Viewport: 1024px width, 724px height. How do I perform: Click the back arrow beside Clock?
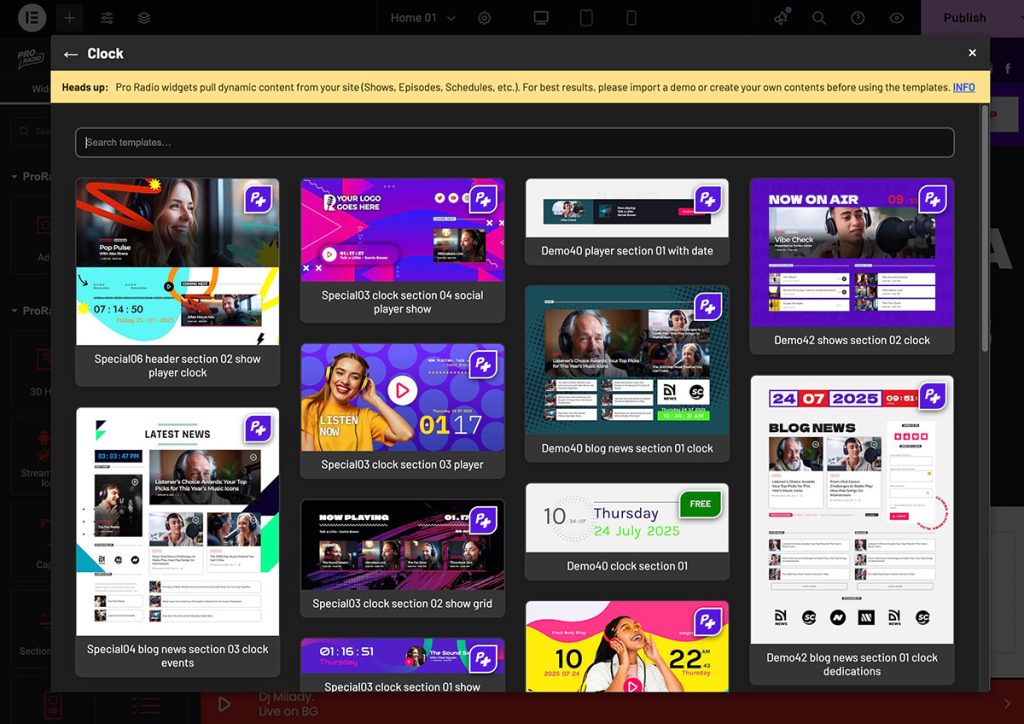coord(70,54)
